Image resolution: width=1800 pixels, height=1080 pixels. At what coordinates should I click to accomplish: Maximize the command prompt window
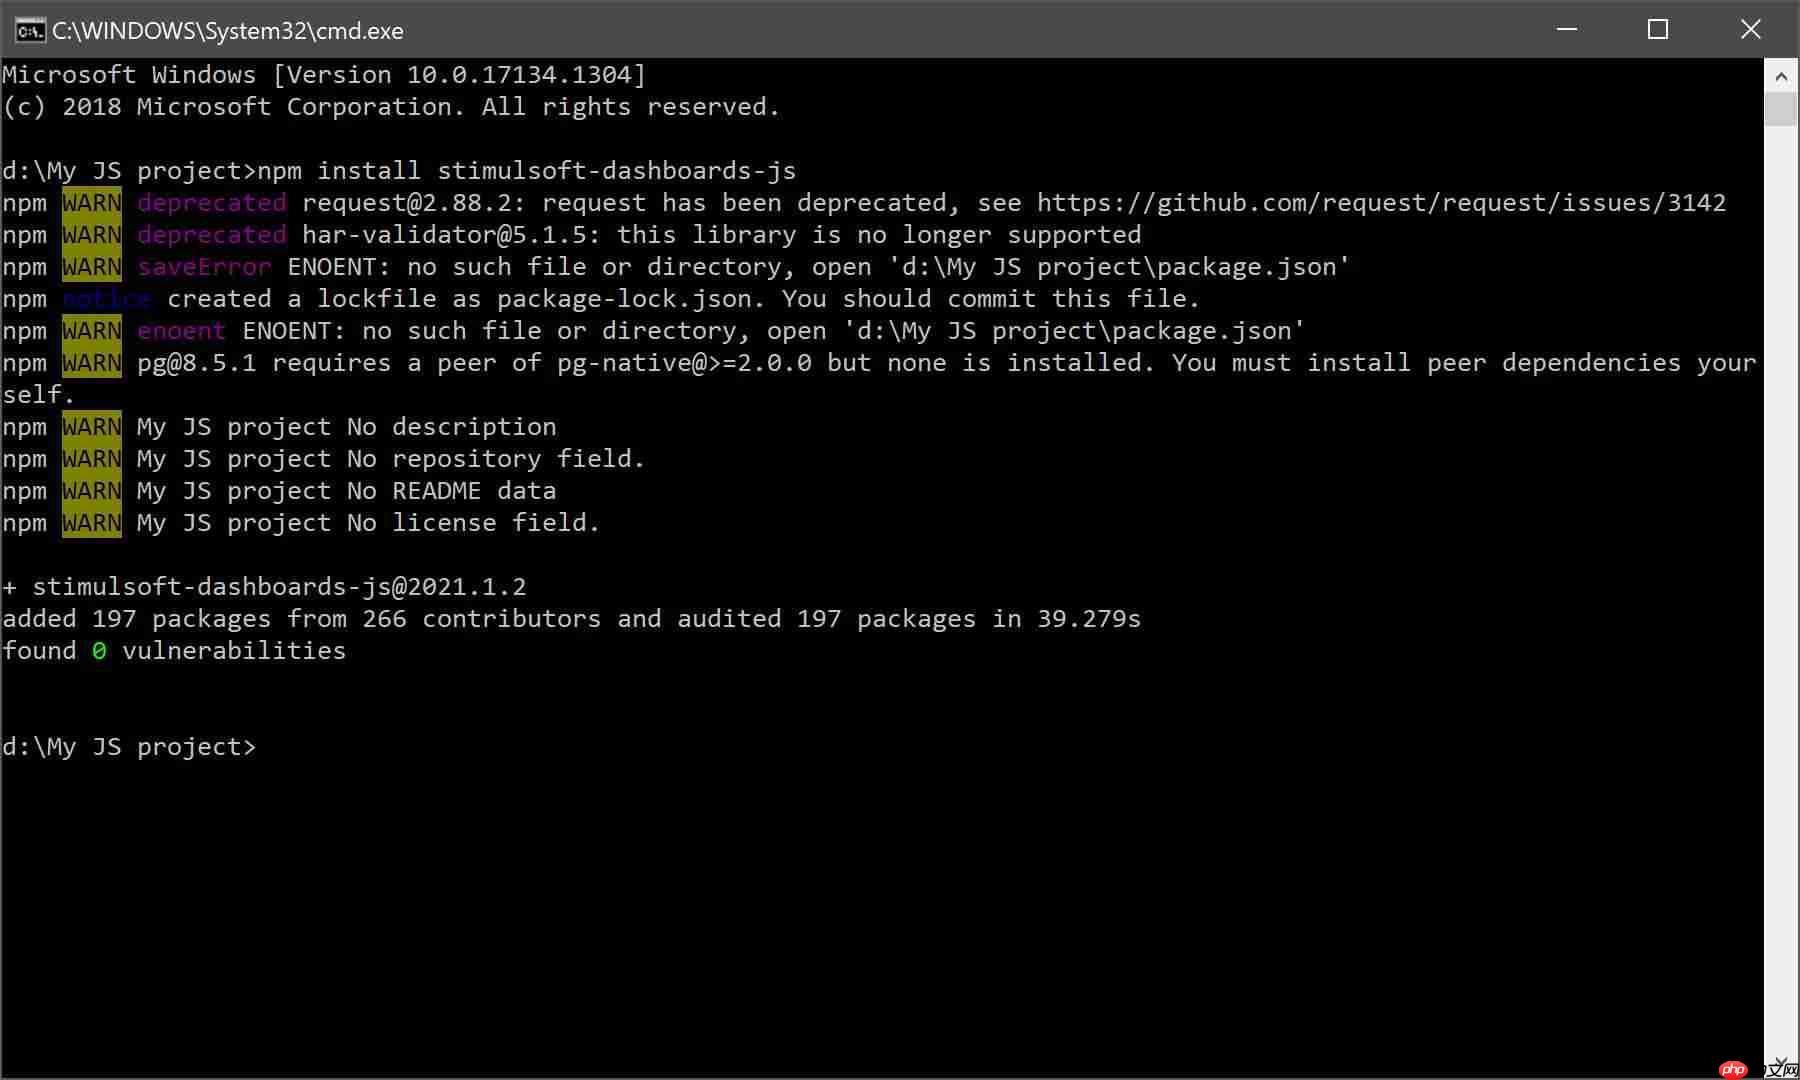[x=1658, y=30]
